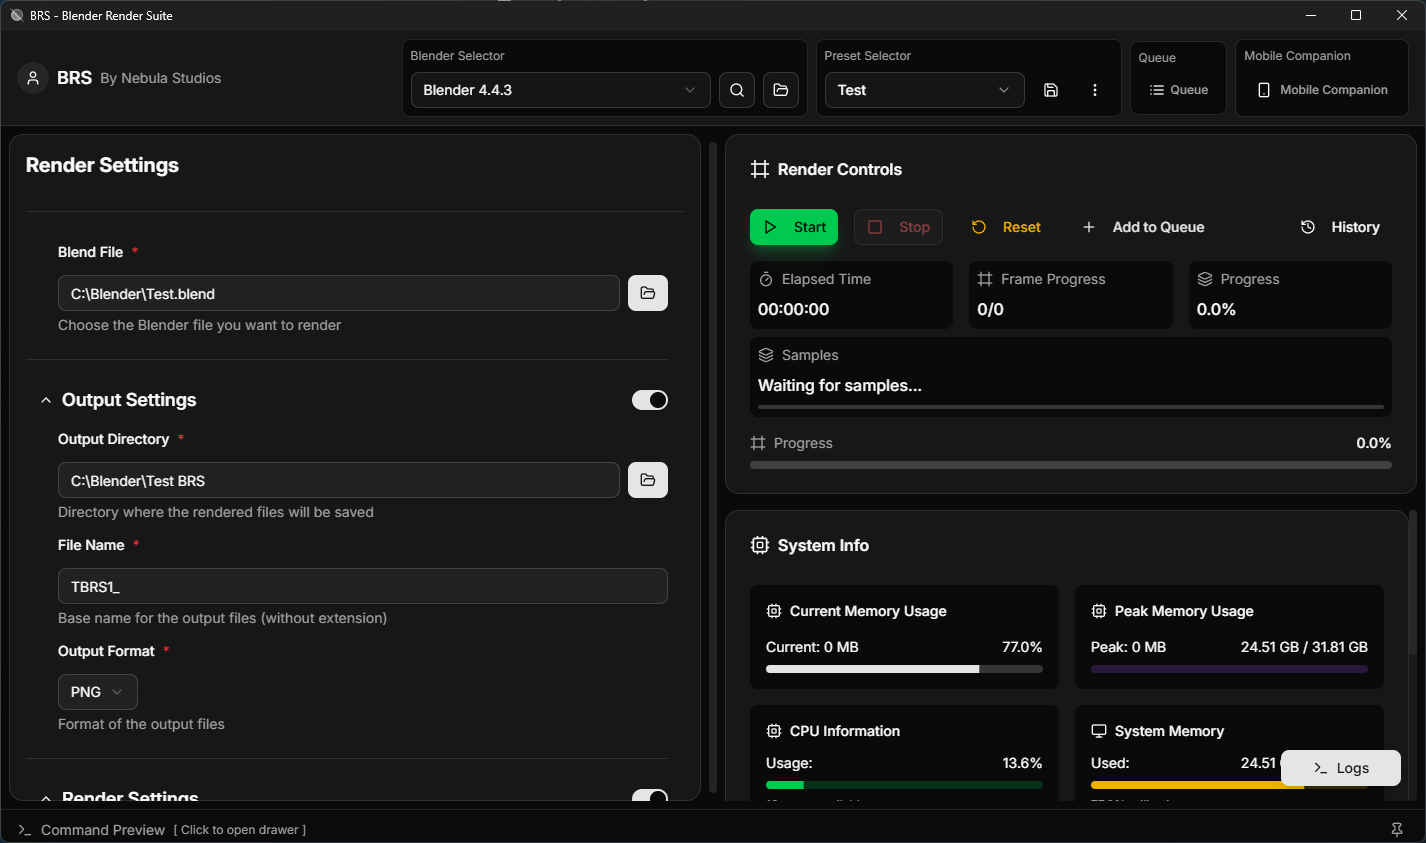1426x843 pixels.
Task: Open the Mobile Companion panel
Action: click(1322, 90)
